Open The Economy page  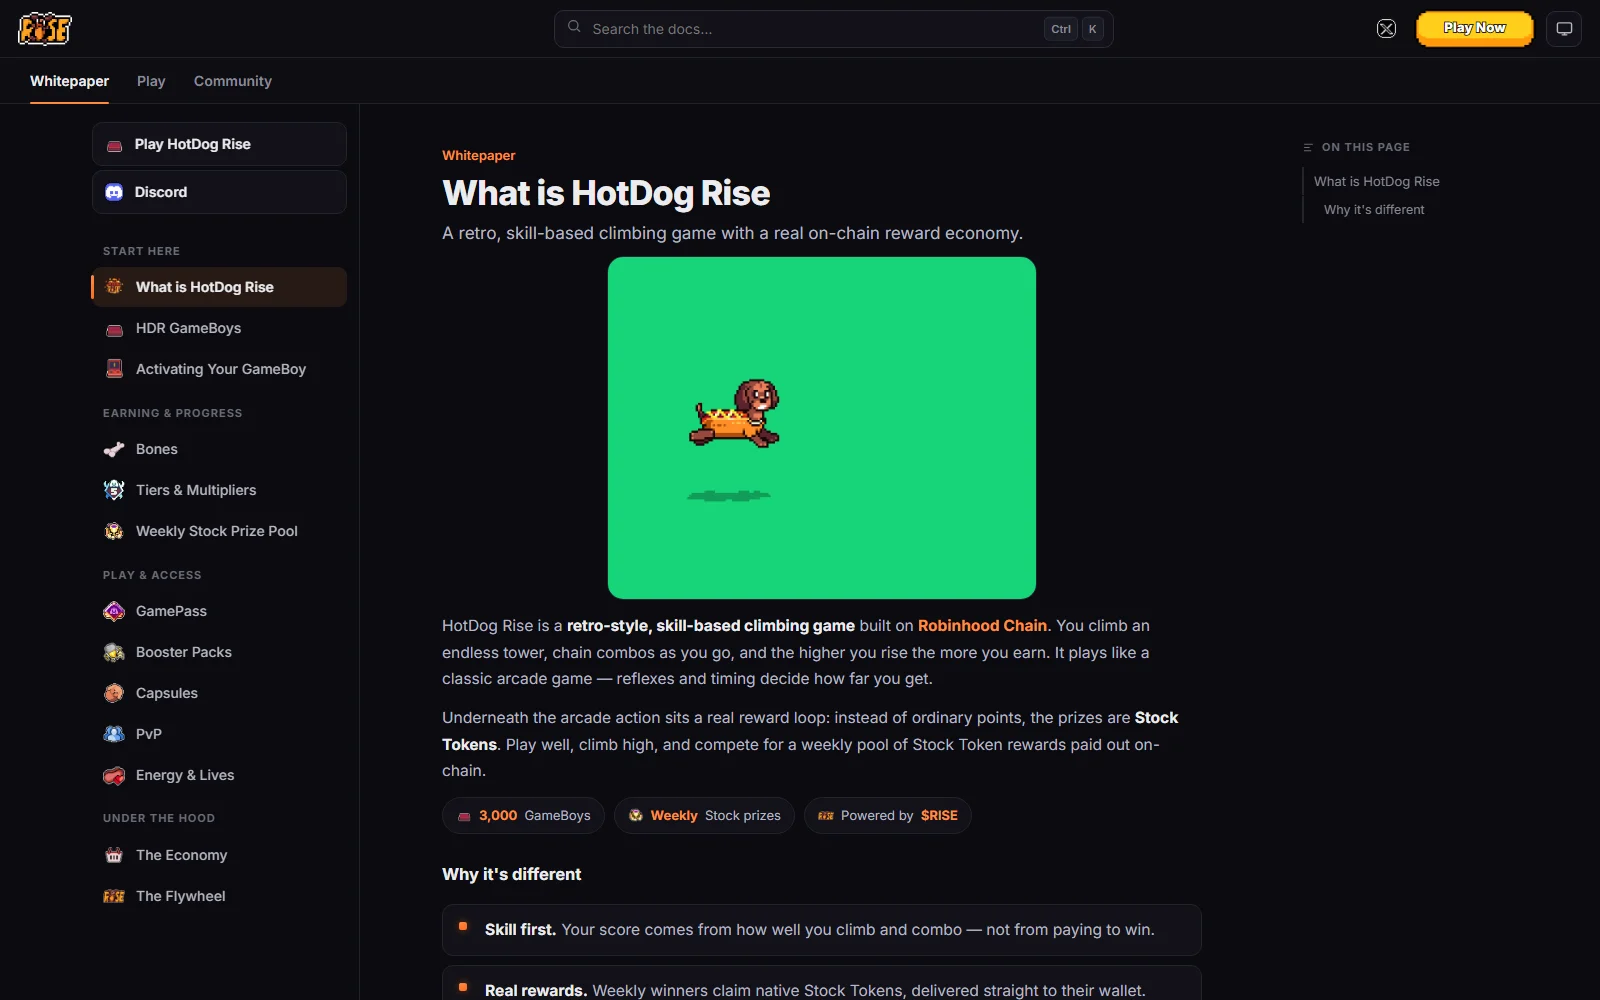click(219, 855)
